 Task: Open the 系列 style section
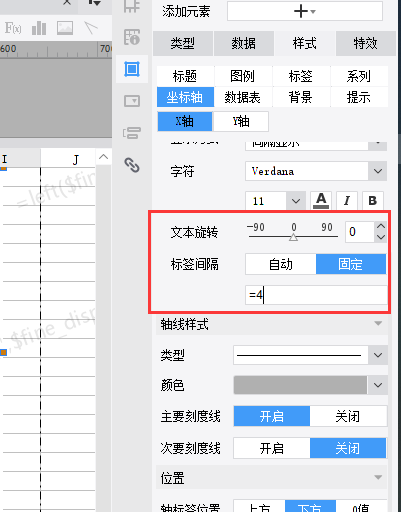point(359,76)
